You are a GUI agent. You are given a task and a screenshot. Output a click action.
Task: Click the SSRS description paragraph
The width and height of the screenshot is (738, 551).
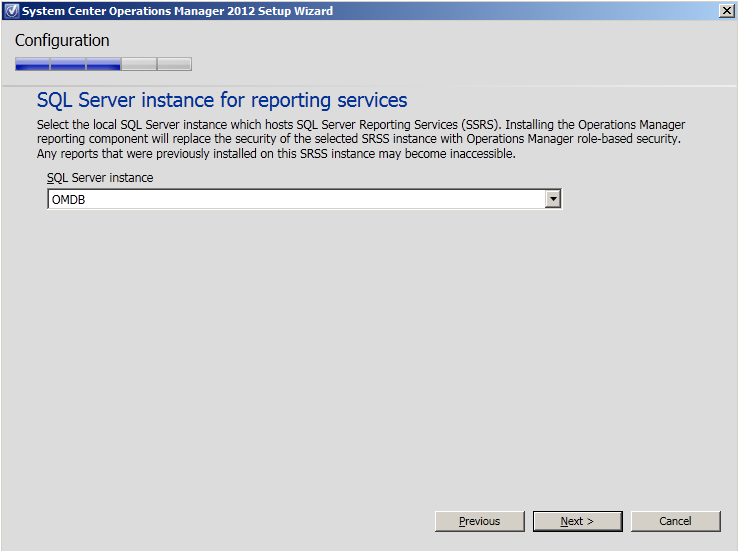click(361, 139)
